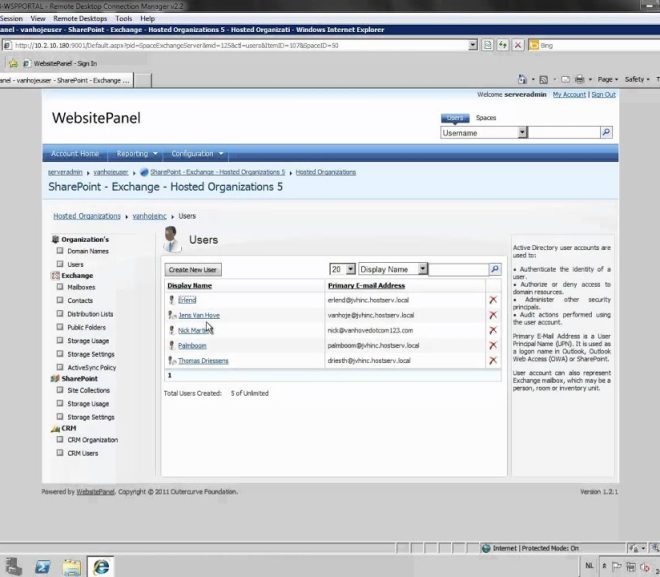Open the Erlend user link
Viewport: 660px width, 577px height.
point(187,300)
